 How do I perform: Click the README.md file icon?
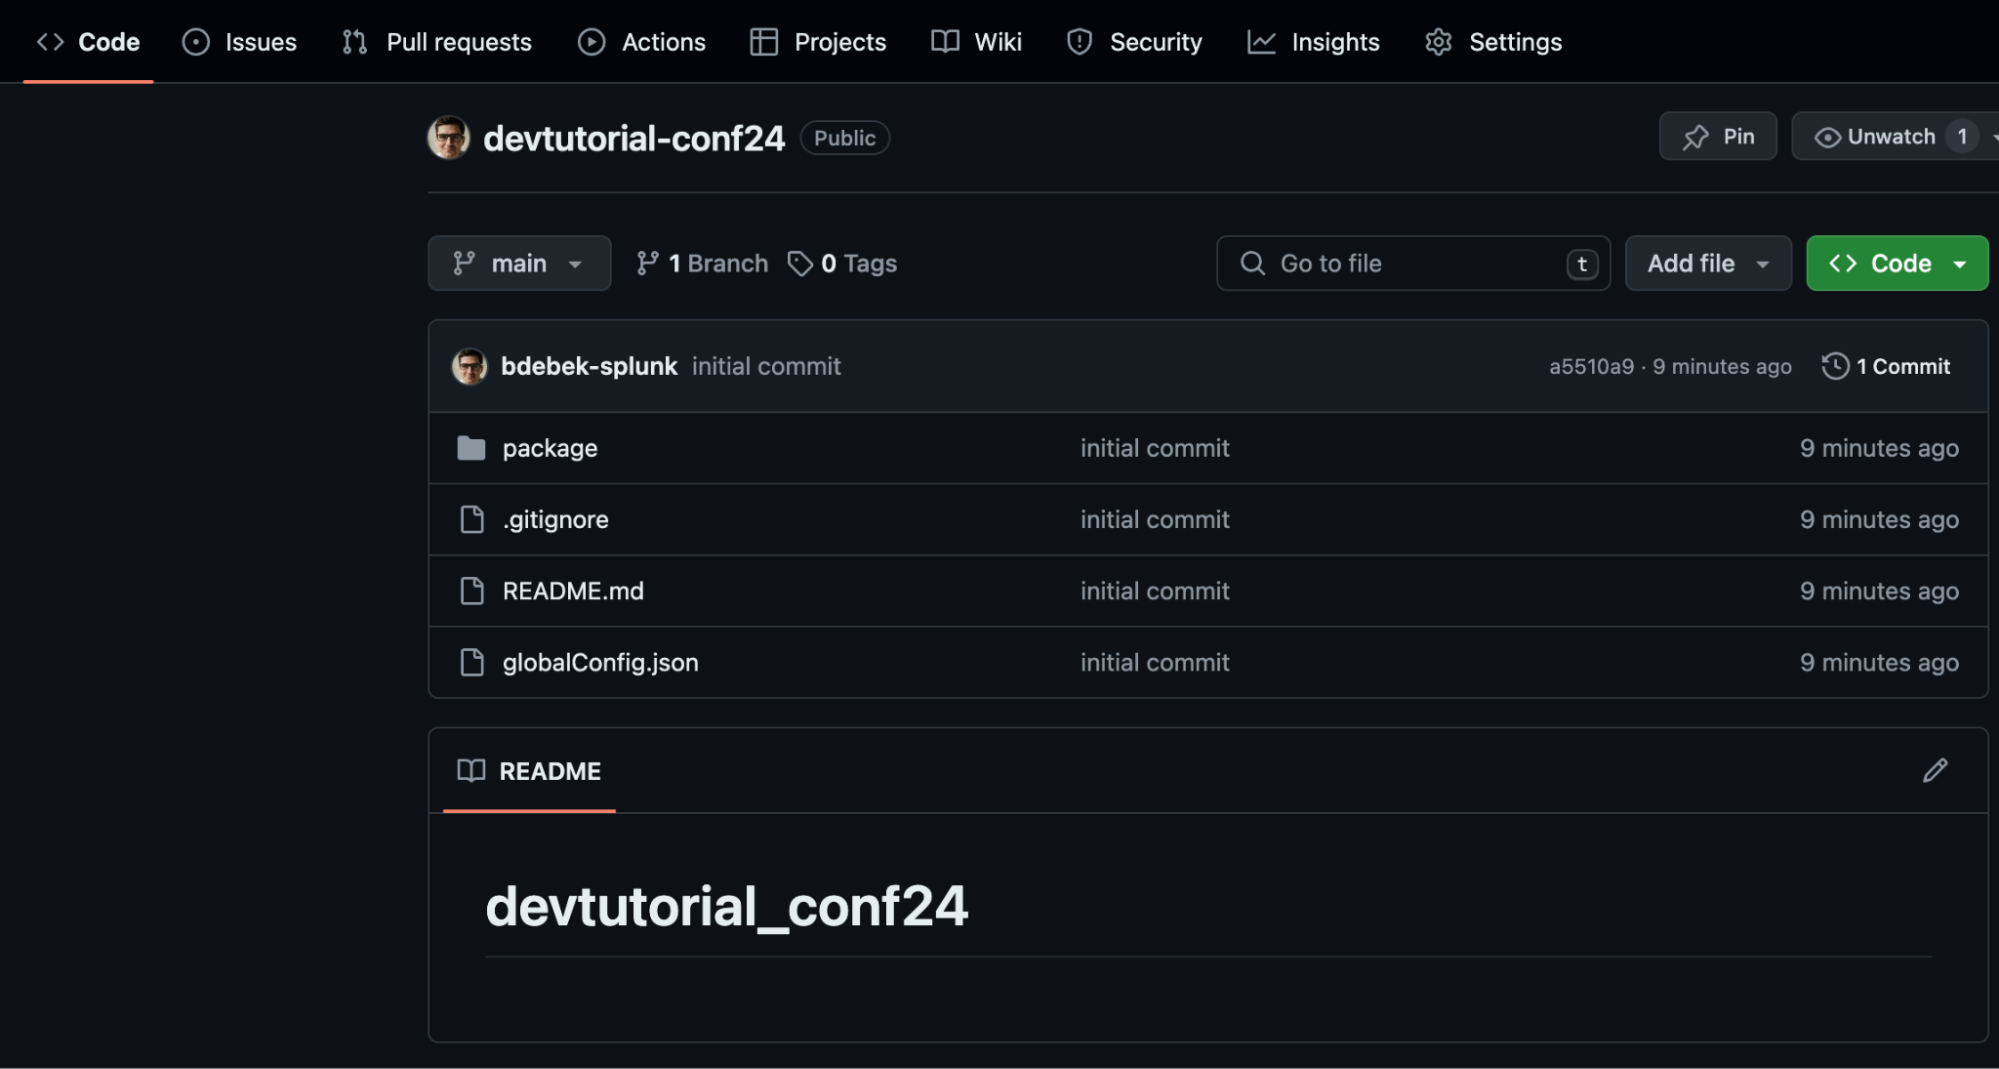pos(472,591)
